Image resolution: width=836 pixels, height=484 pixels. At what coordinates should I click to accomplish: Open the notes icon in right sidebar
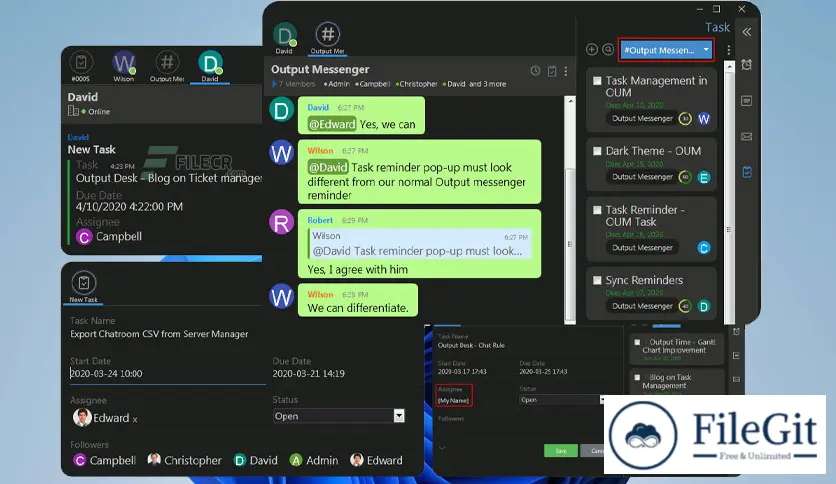(746, 101)
